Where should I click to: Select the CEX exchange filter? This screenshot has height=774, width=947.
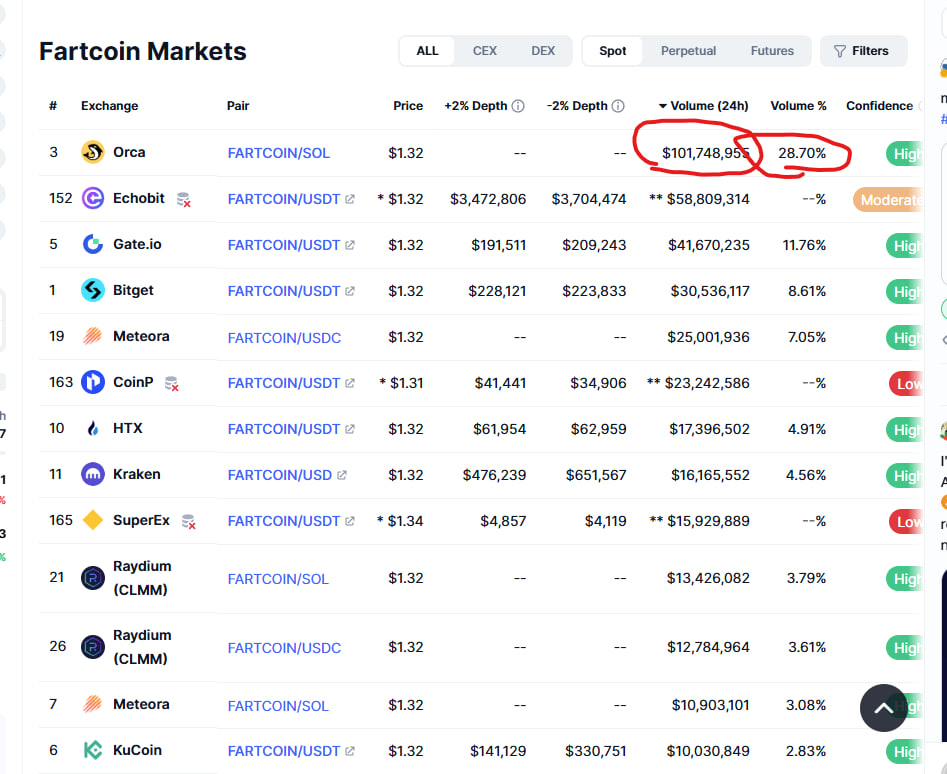[484, 50]
